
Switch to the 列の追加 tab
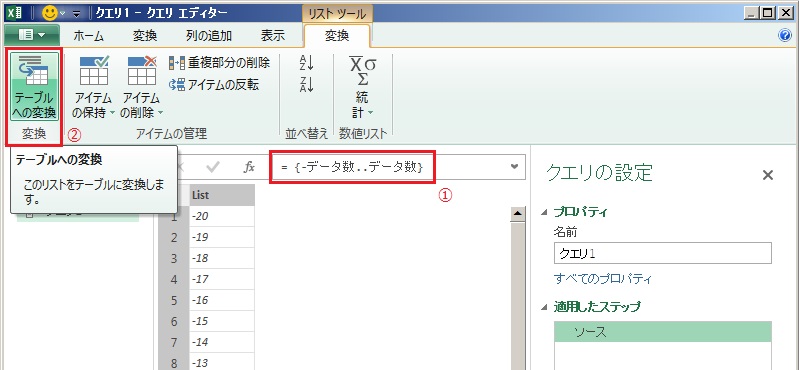(209, 36)
